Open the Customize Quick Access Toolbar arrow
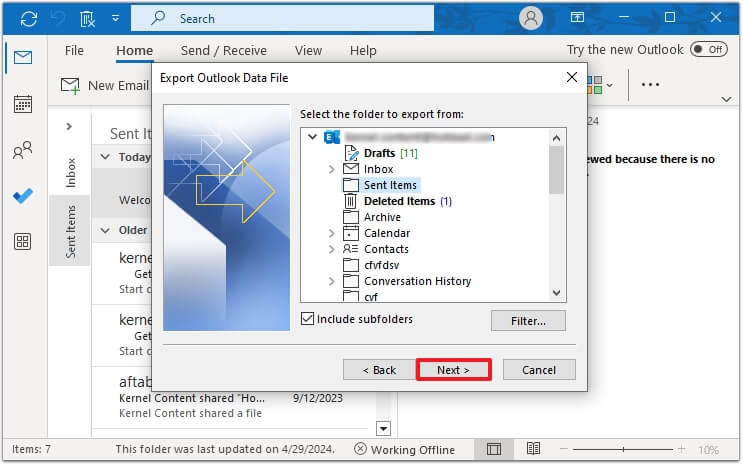The height and width of the screenshot is (465, 743). 116,18
